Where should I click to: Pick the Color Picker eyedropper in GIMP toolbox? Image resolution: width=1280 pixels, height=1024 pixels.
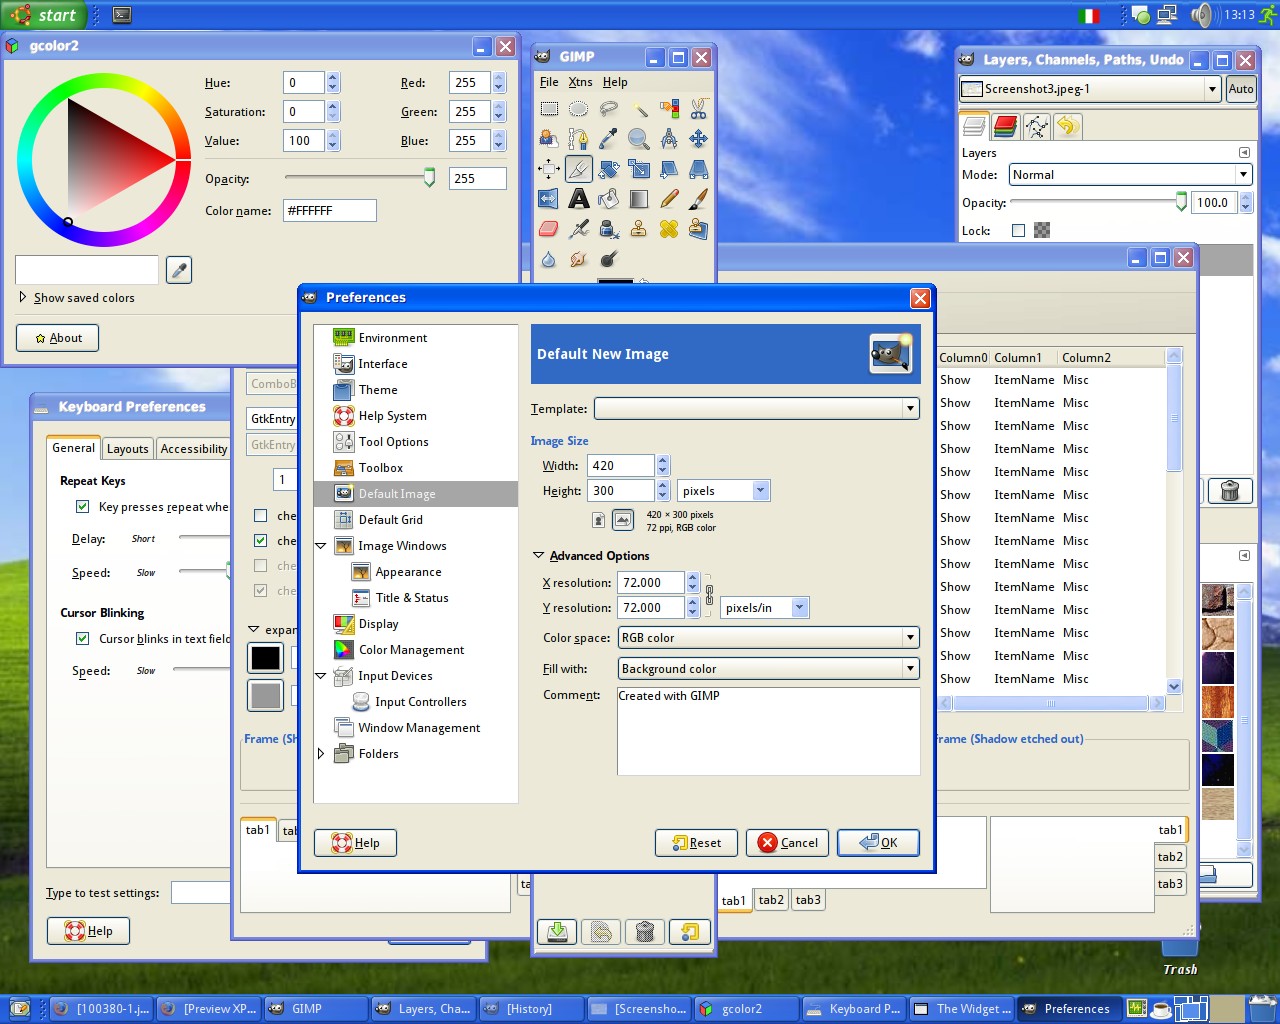(x=609, y=139)
